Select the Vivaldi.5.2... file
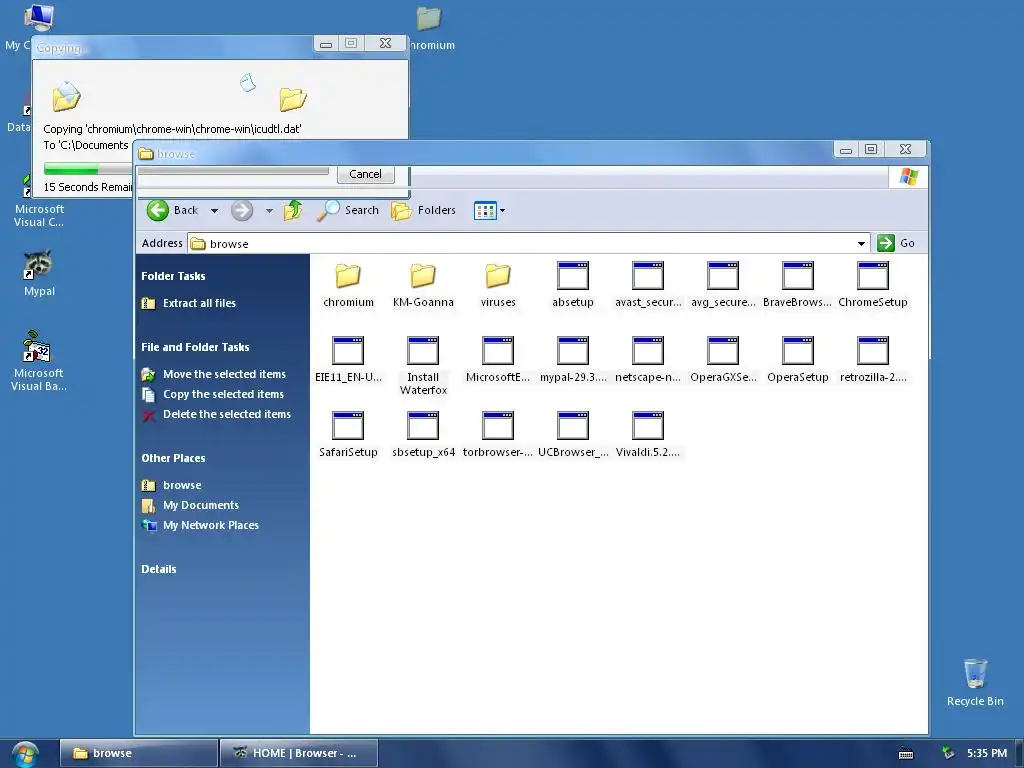Image resolution: width=1024 pixels, height=768 pixels. pos(648,435)
